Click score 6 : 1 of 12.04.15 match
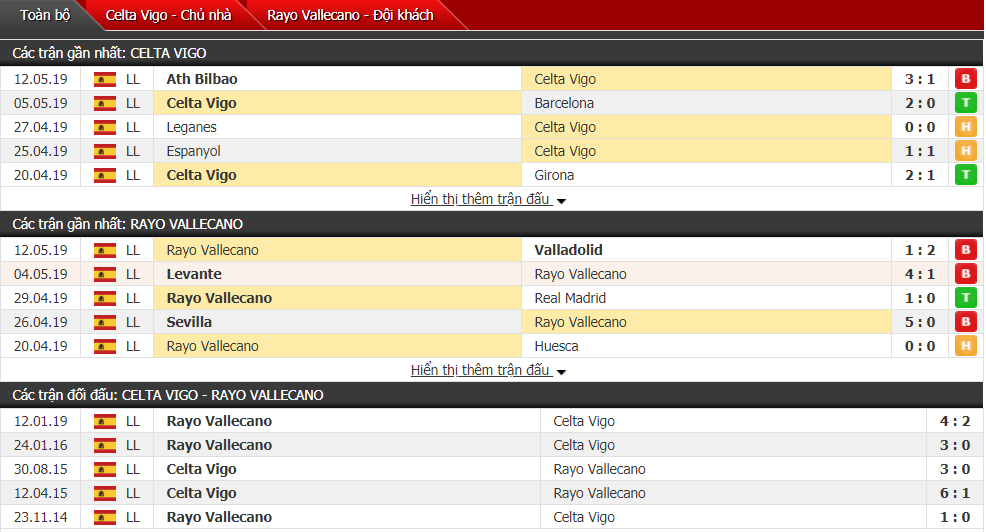This screenshot has height=532, width=986. point(955,493)
